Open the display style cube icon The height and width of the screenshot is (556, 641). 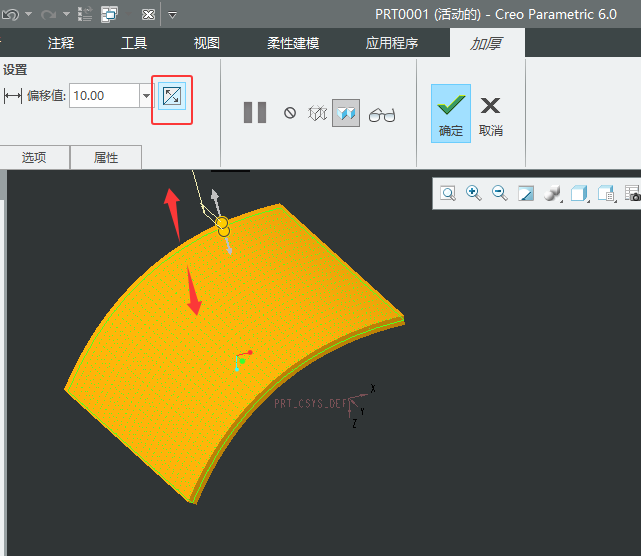[579, 193]
